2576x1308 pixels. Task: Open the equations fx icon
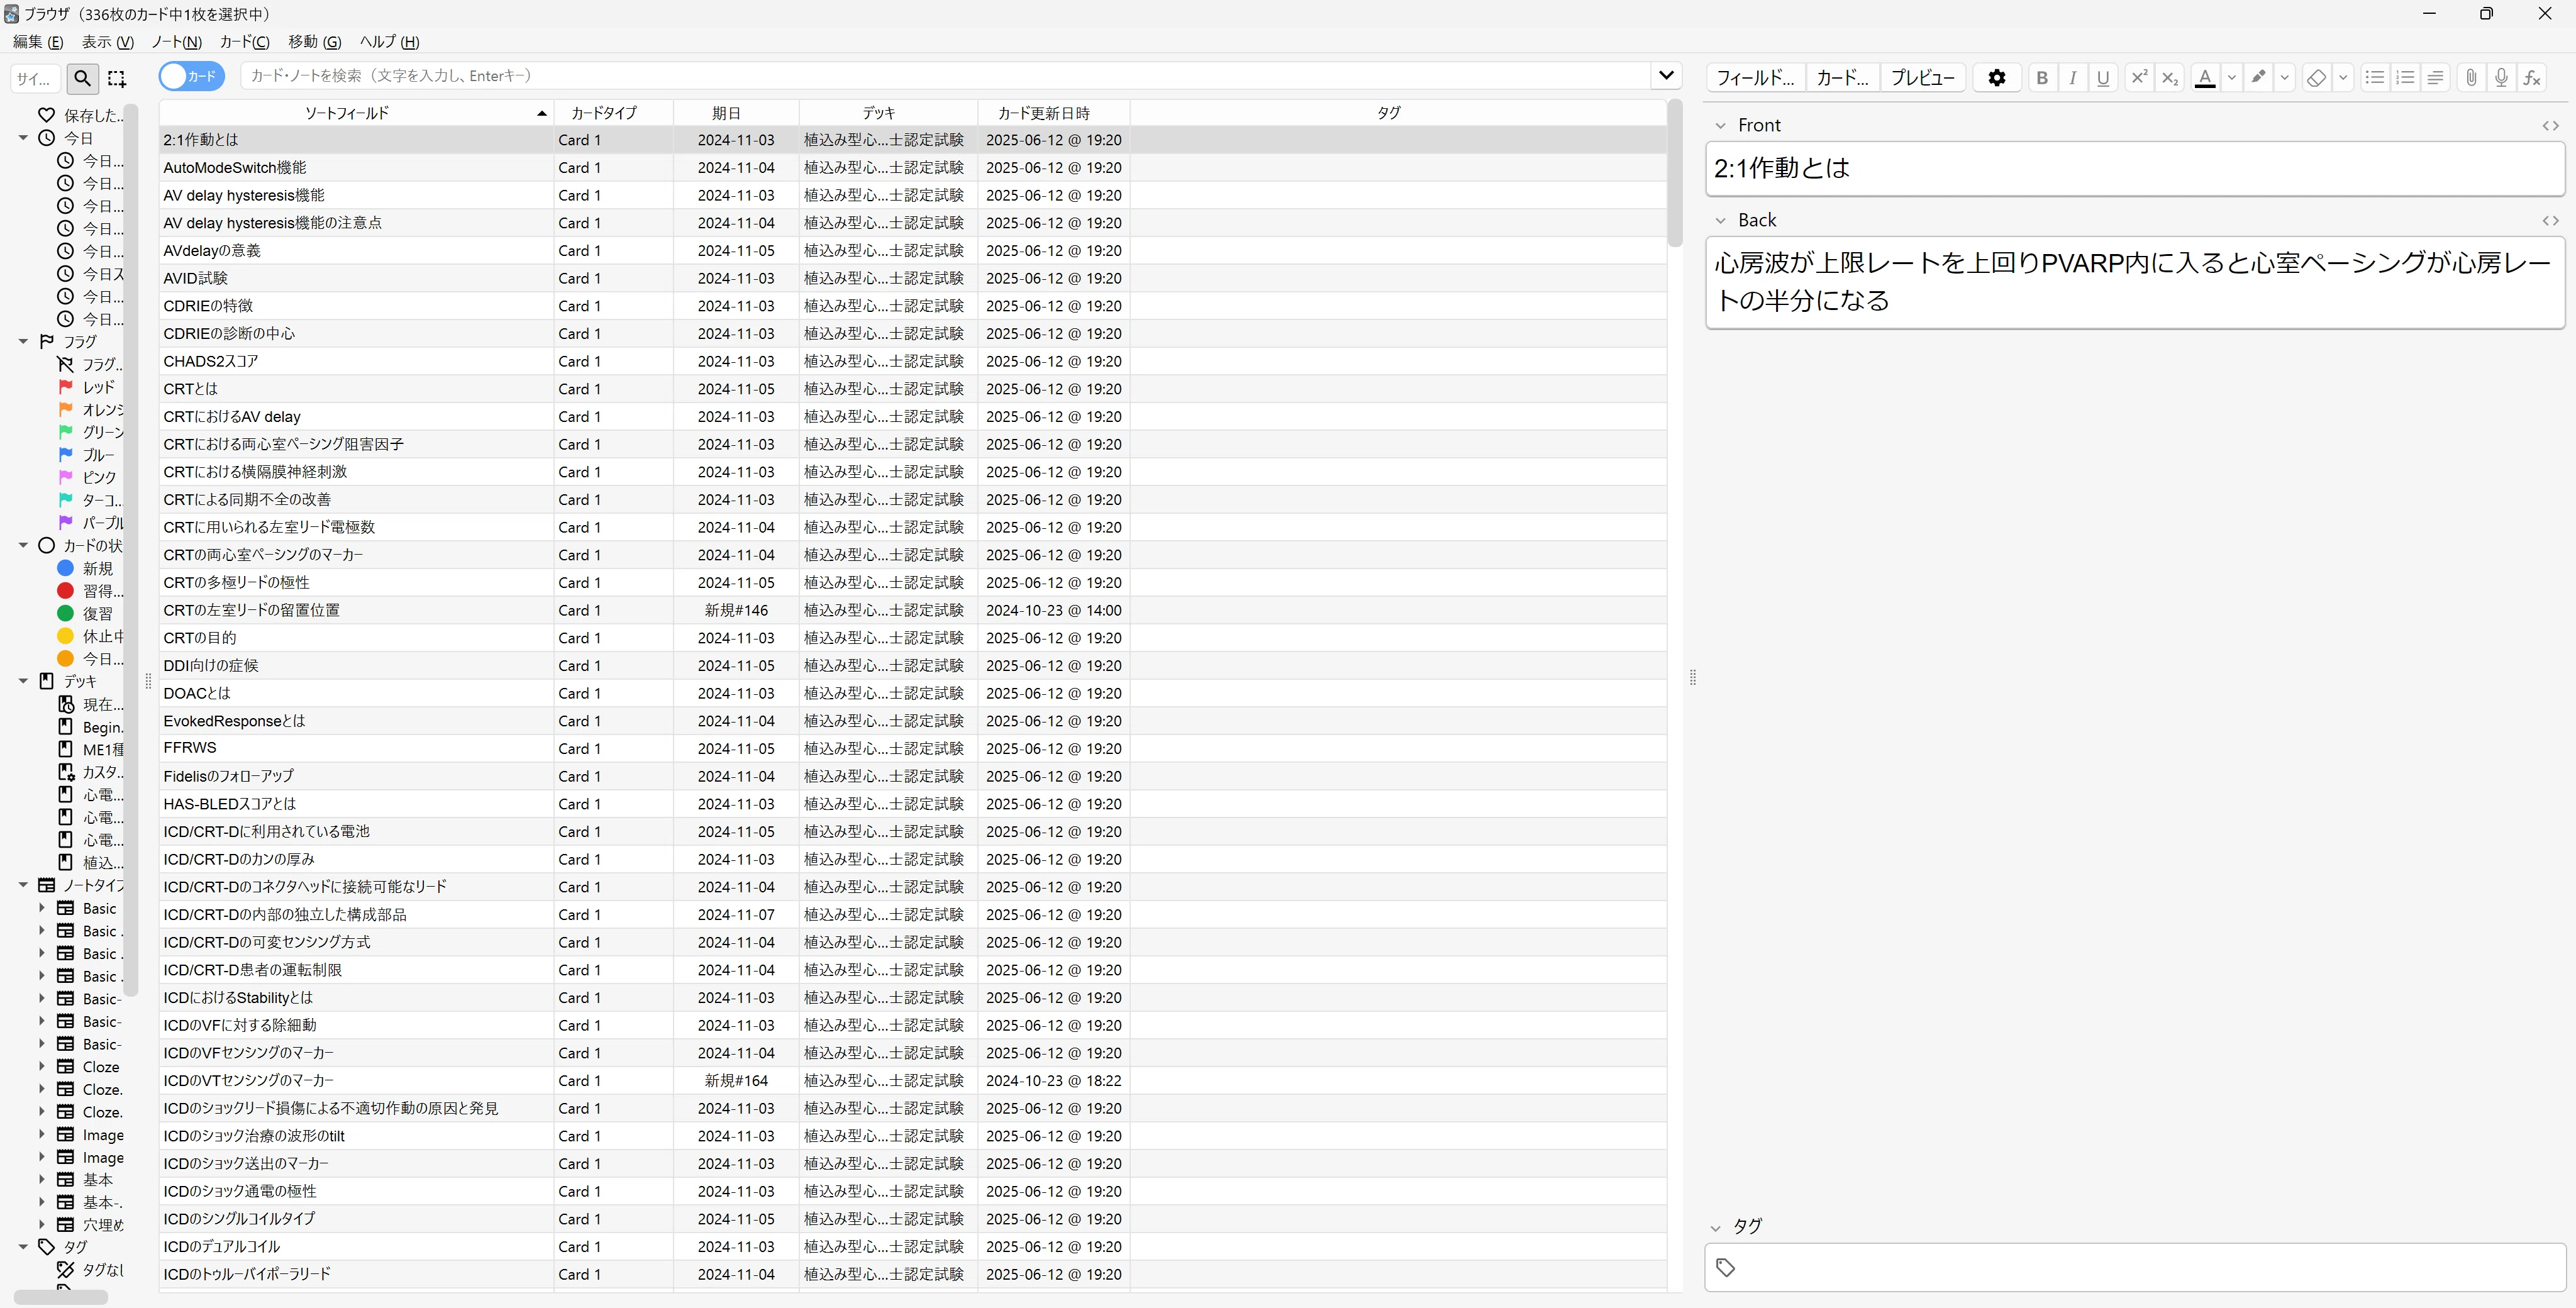coord(2532,77)
